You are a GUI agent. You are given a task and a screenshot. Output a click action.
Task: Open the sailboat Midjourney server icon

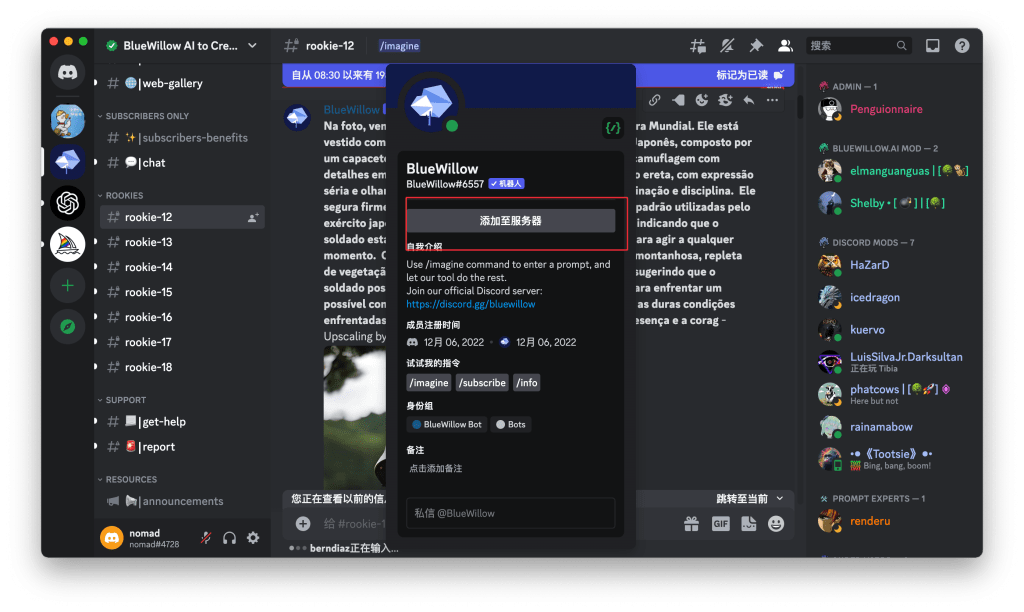[67, 244]
